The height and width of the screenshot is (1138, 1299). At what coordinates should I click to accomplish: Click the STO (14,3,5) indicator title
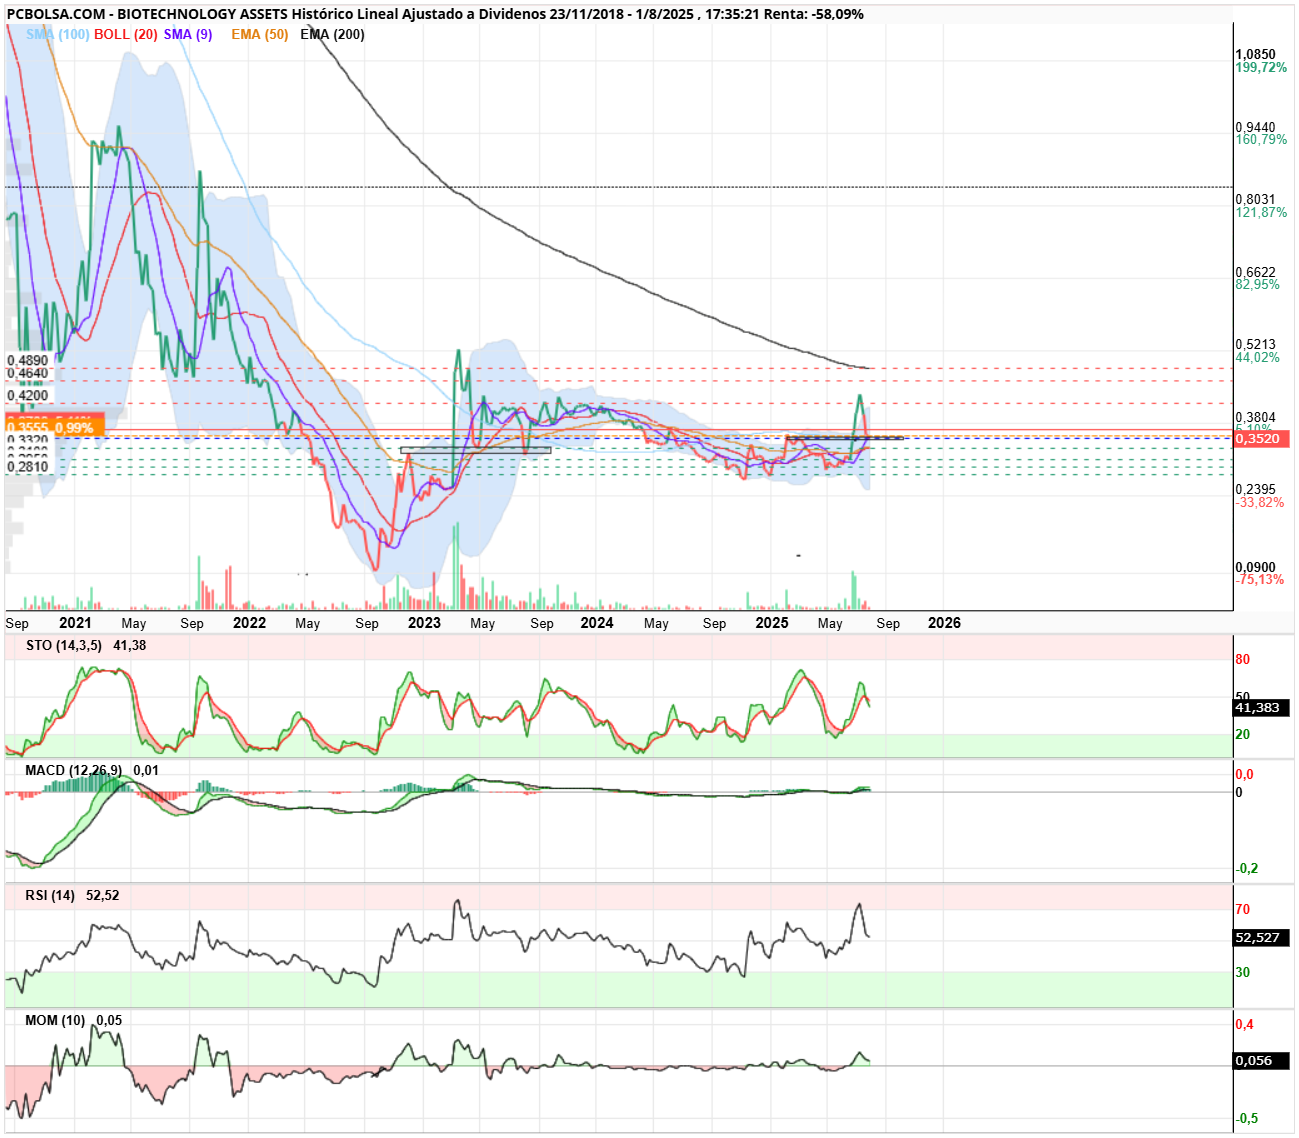pyautogui.click(x=64, y=645)
